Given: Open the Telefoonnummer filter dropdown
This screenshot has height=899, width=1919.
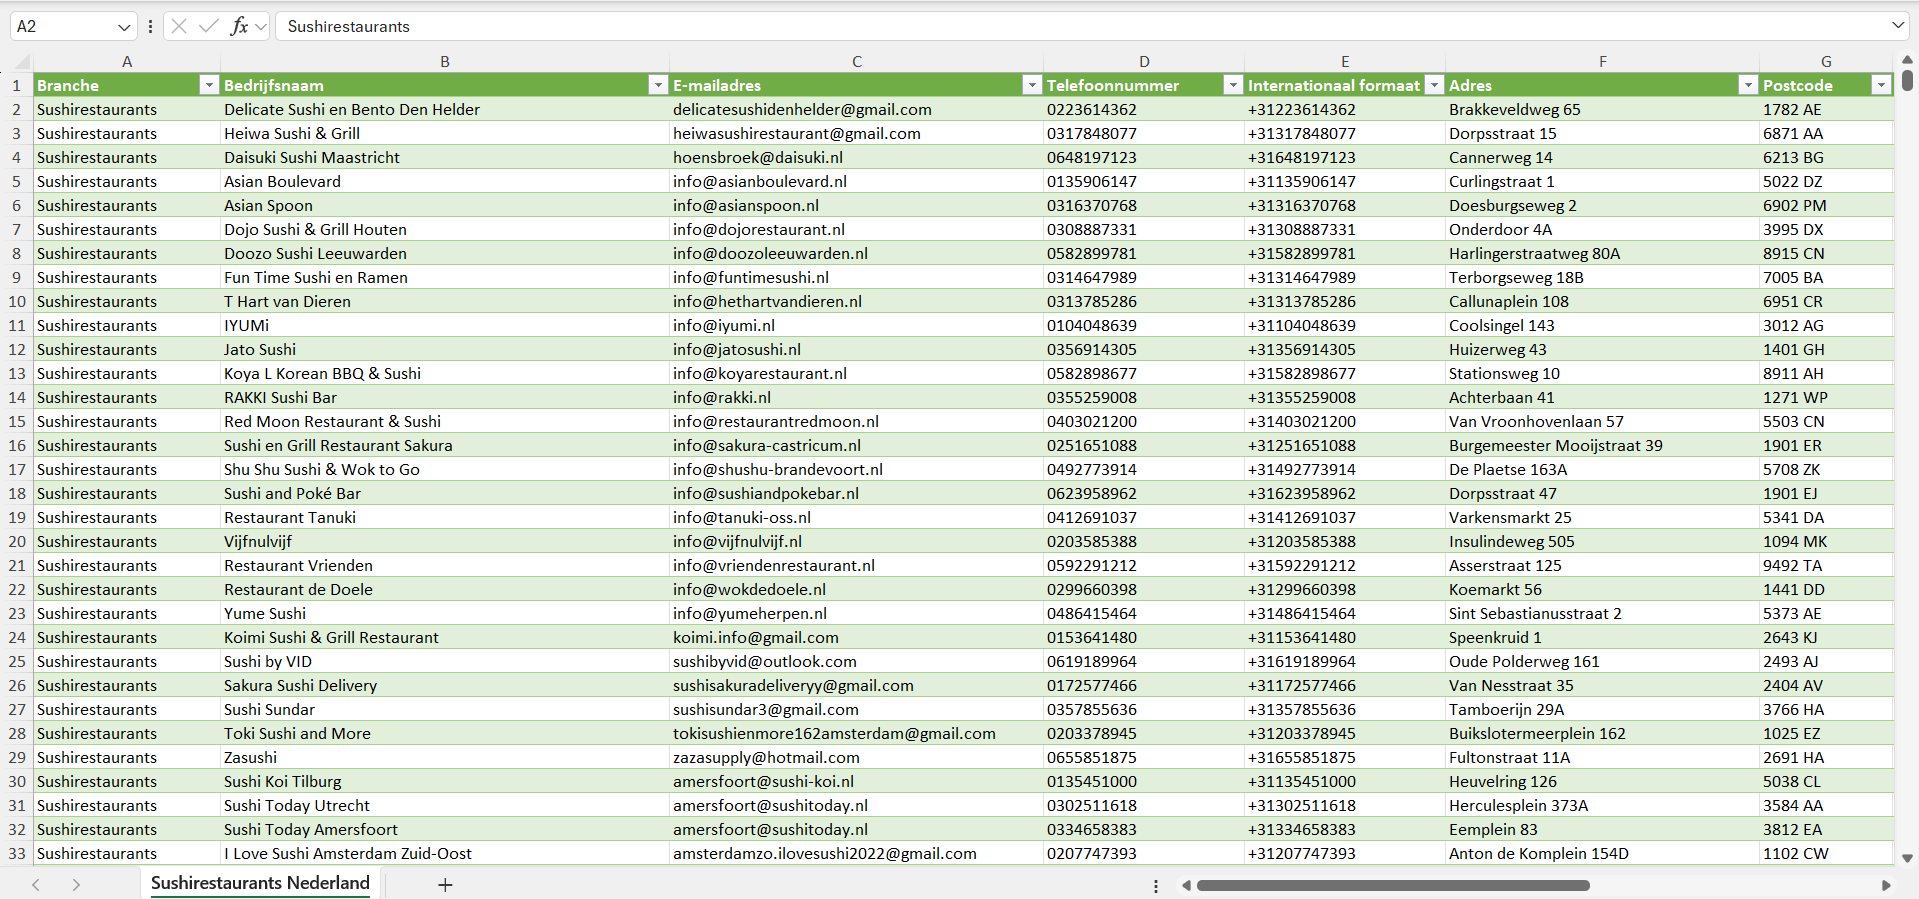Looking at the screenshot, I should click(x=1233, y=86).
